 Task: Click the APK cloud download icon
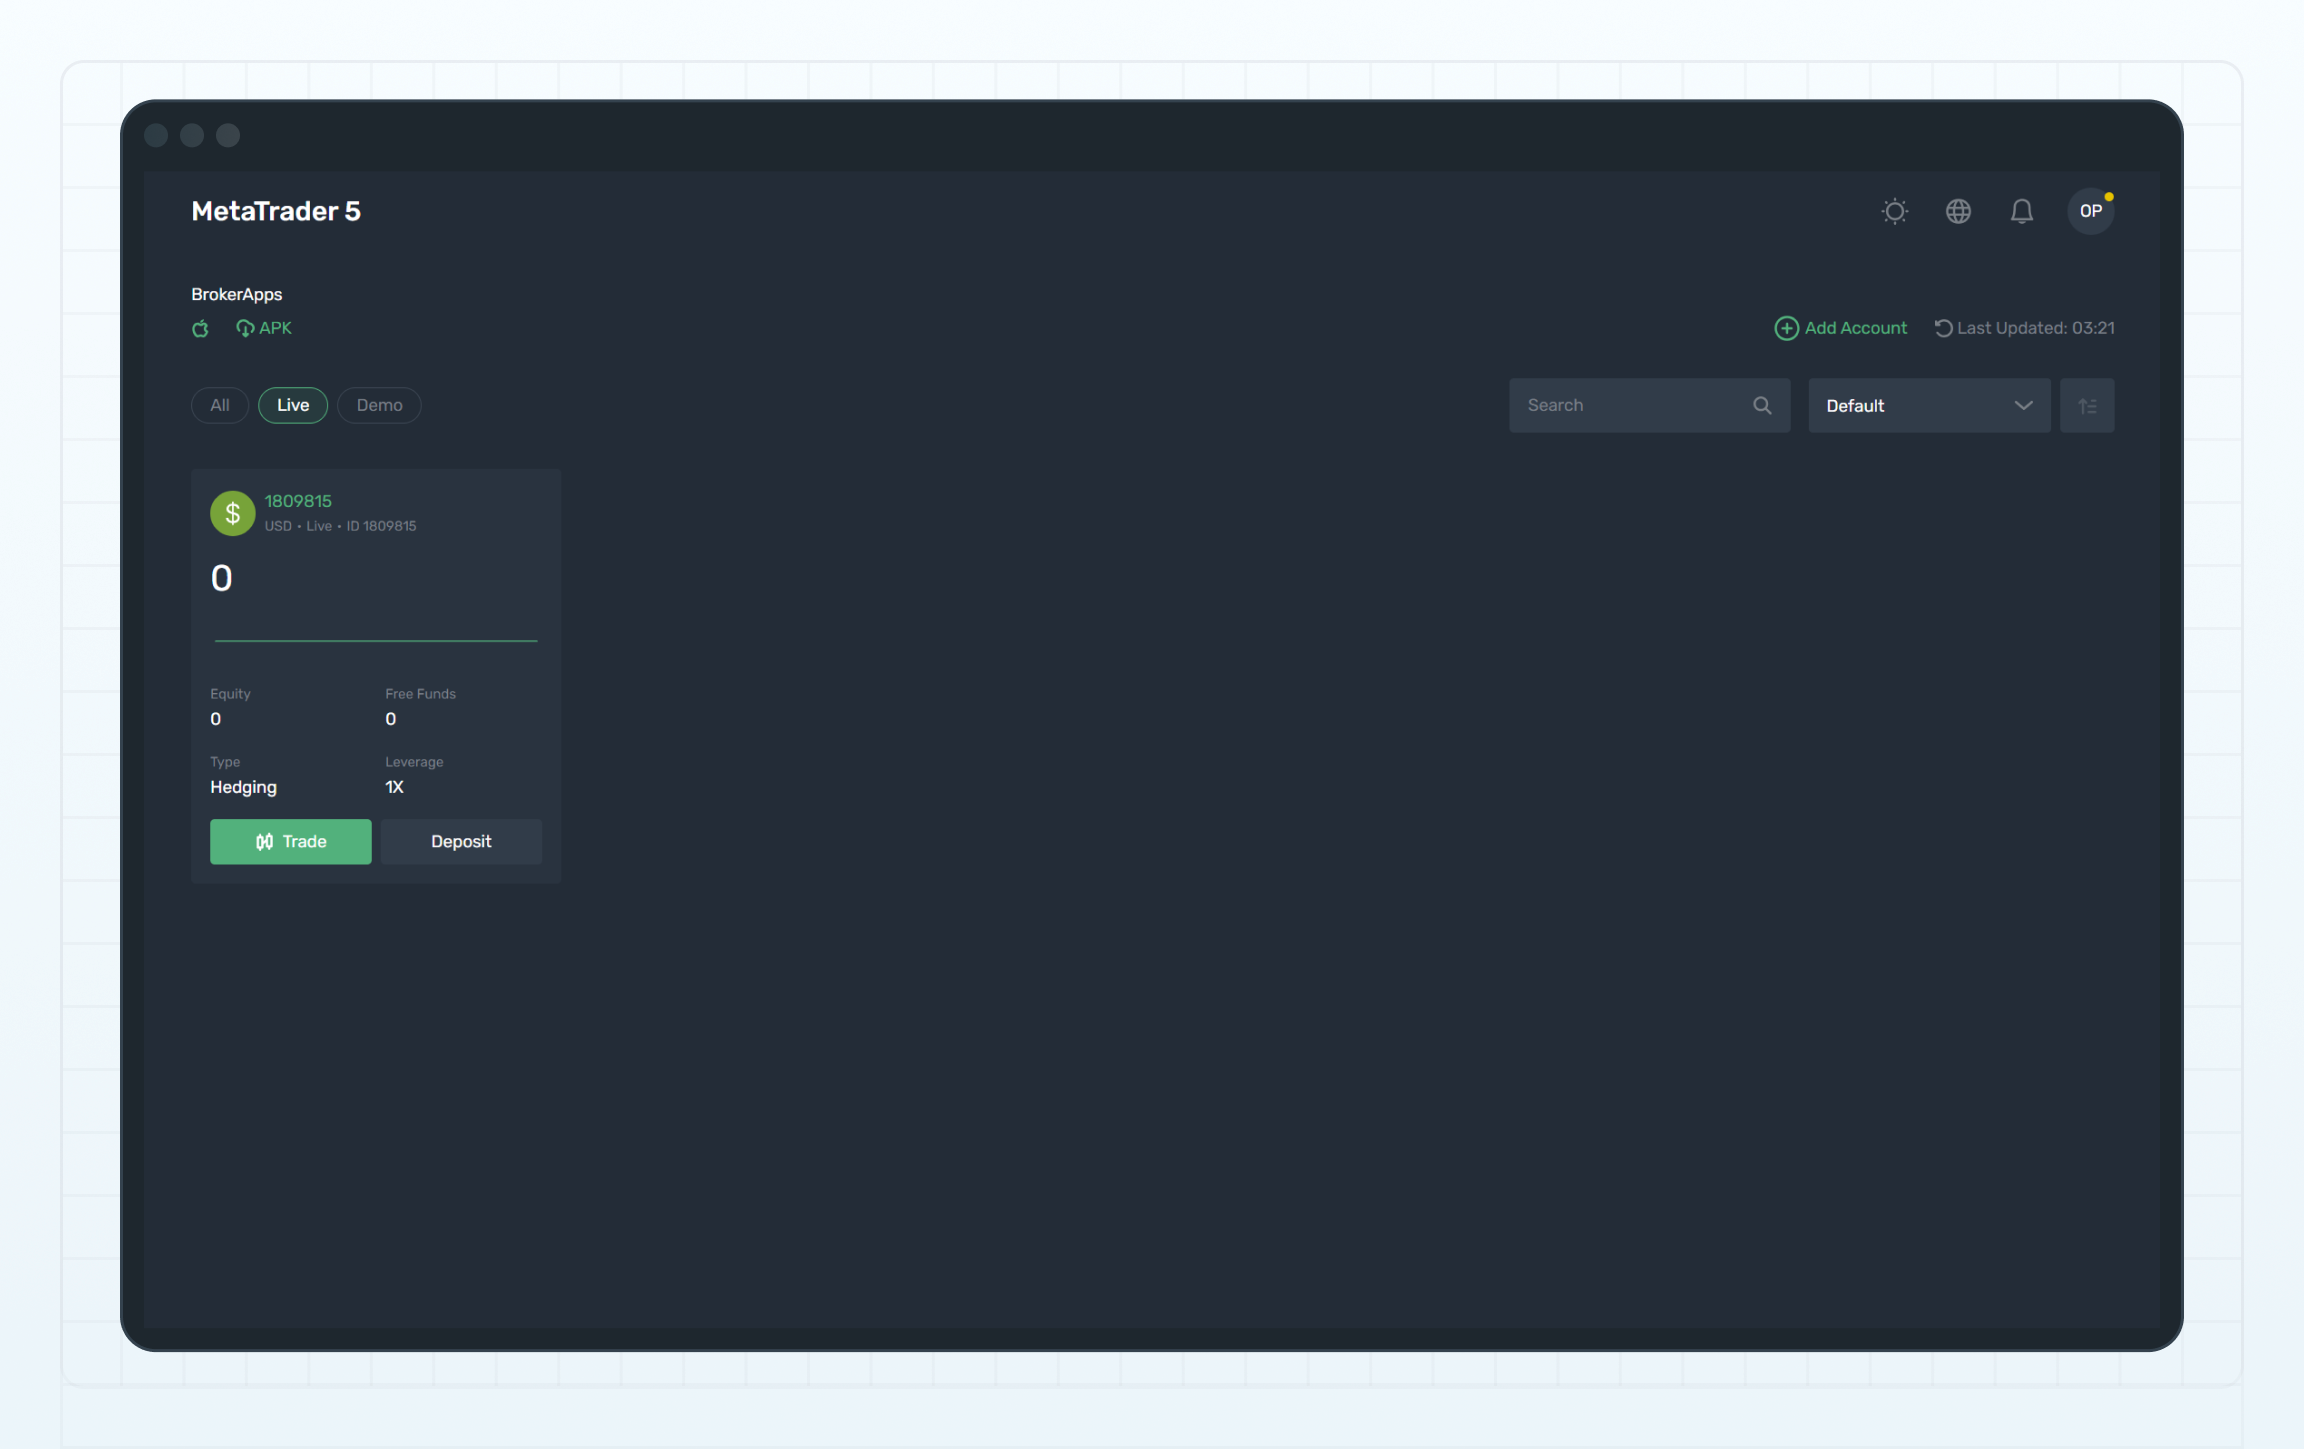(x=245, y=328)
